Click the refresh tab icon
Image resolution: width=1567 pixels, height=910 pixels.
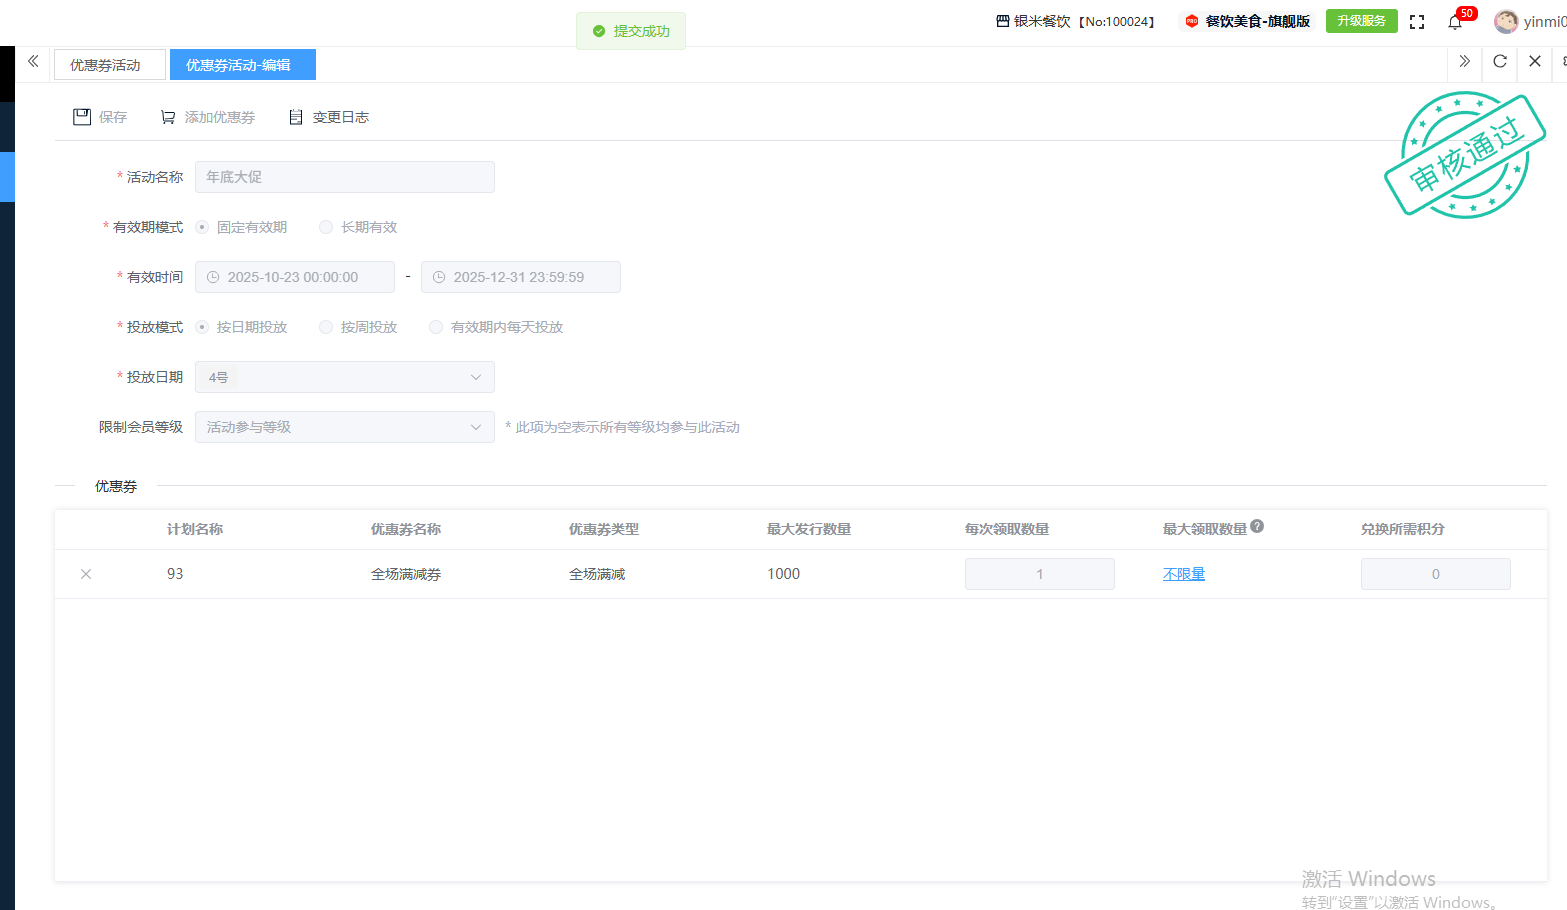pyautogui.click(x=1500, y=62)
